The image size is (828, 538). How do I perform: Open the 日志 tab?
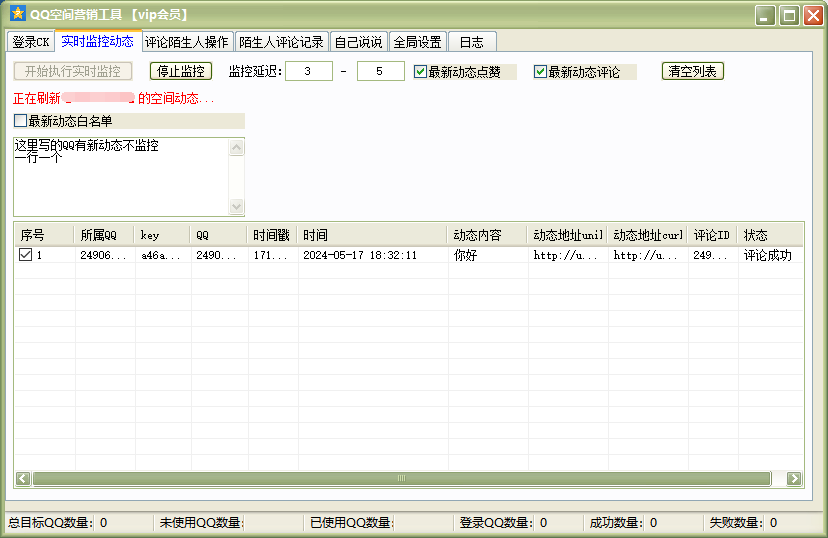point(472,42)
